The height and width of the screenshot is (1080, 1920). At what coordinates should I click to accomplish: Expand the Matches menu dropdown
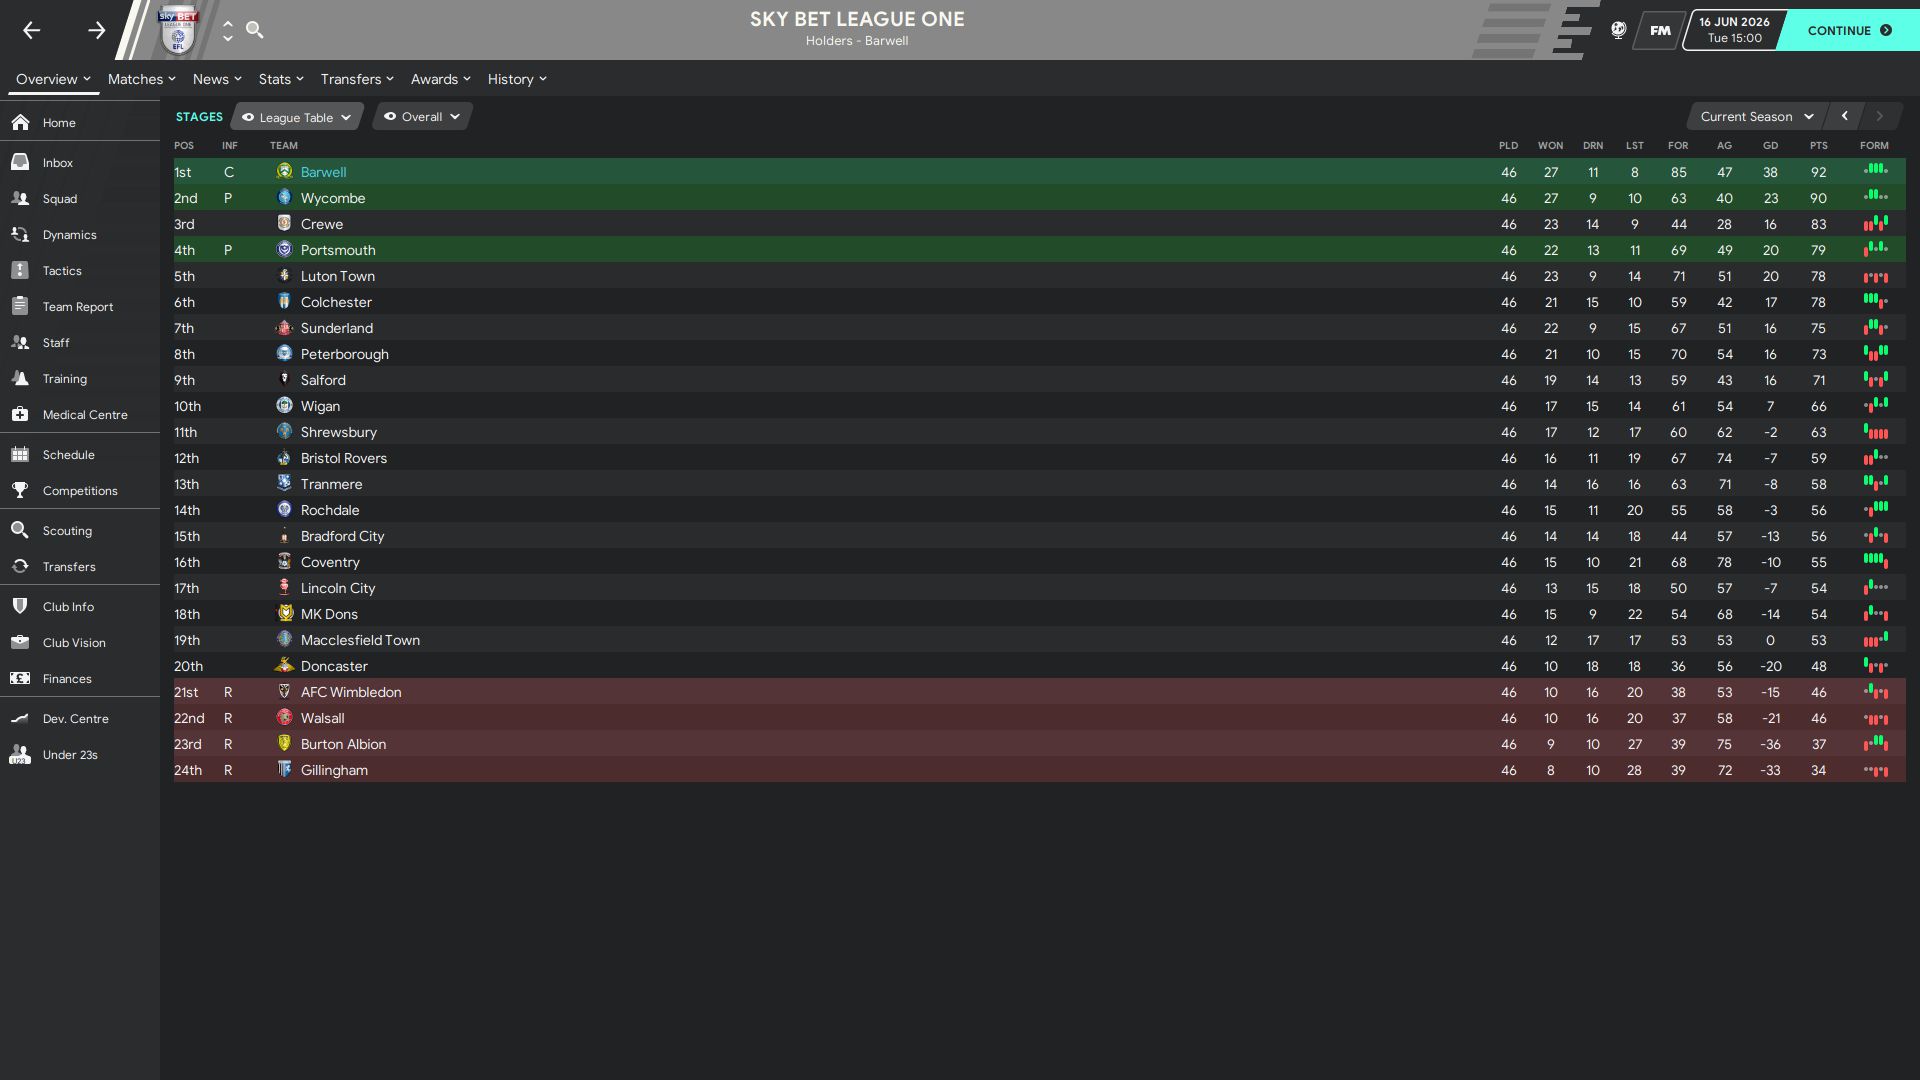(141, 79)
